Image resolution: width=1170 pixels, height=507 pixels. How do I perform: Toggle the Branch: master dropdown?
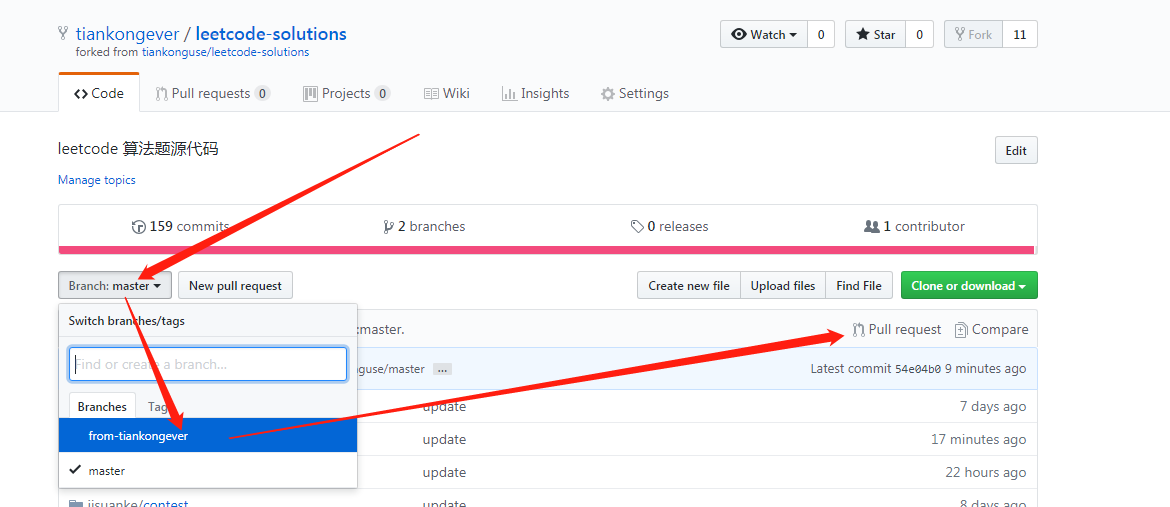[x=115, y=285]
